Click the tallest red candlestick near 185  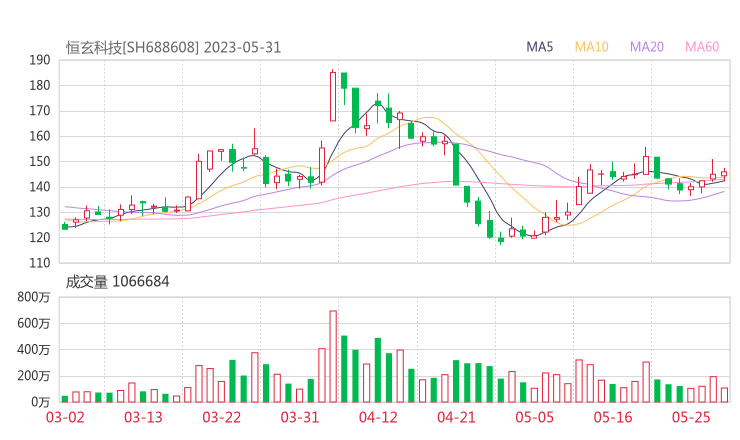pos(333,96)
